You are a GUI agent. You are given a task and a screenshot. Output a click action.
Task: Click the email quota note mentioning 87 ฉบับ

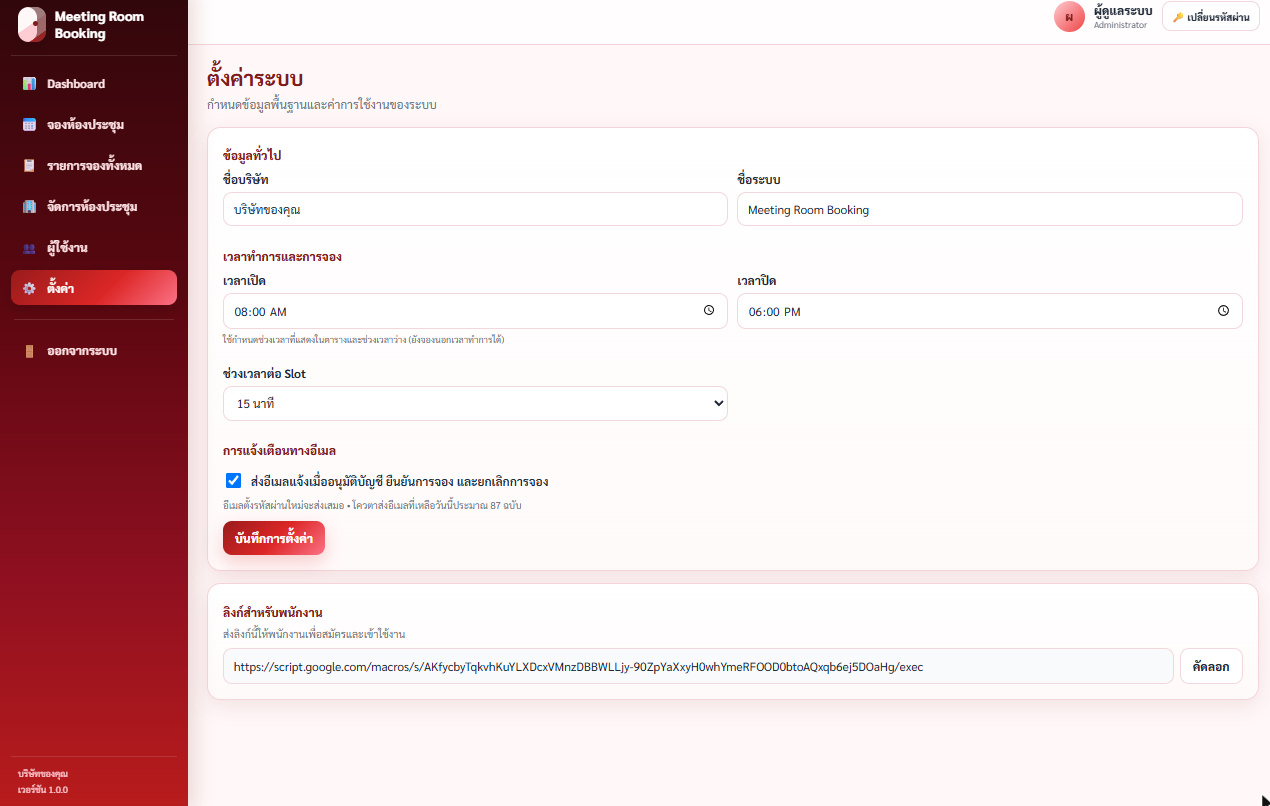[372, 506]
